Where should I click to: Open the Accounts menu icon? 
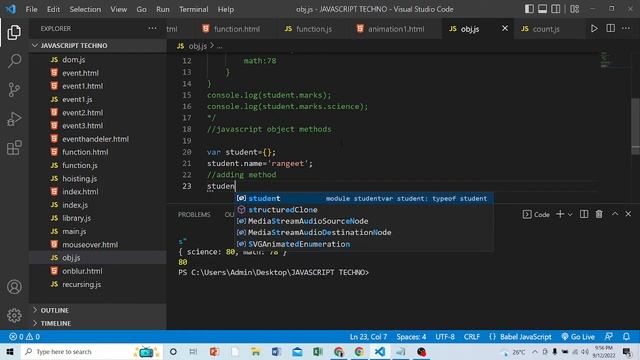[x=14, y=287]
